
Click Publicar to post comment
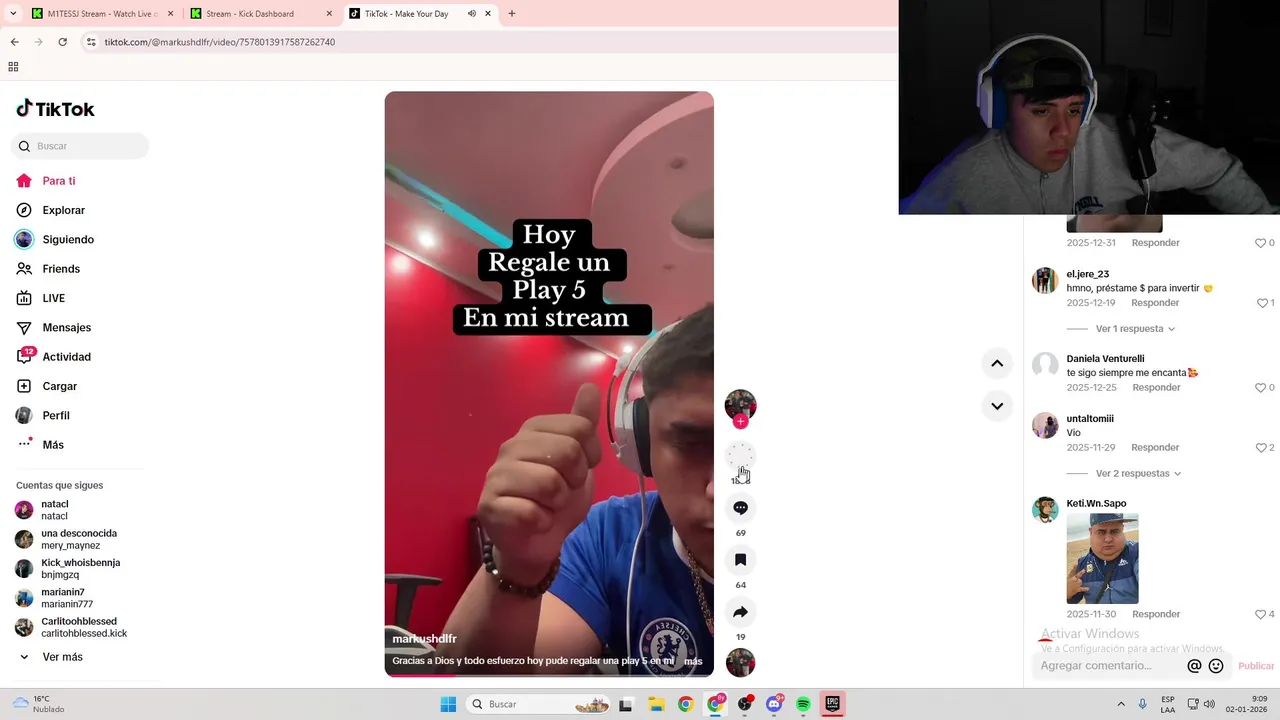(x=1256, y=666)
